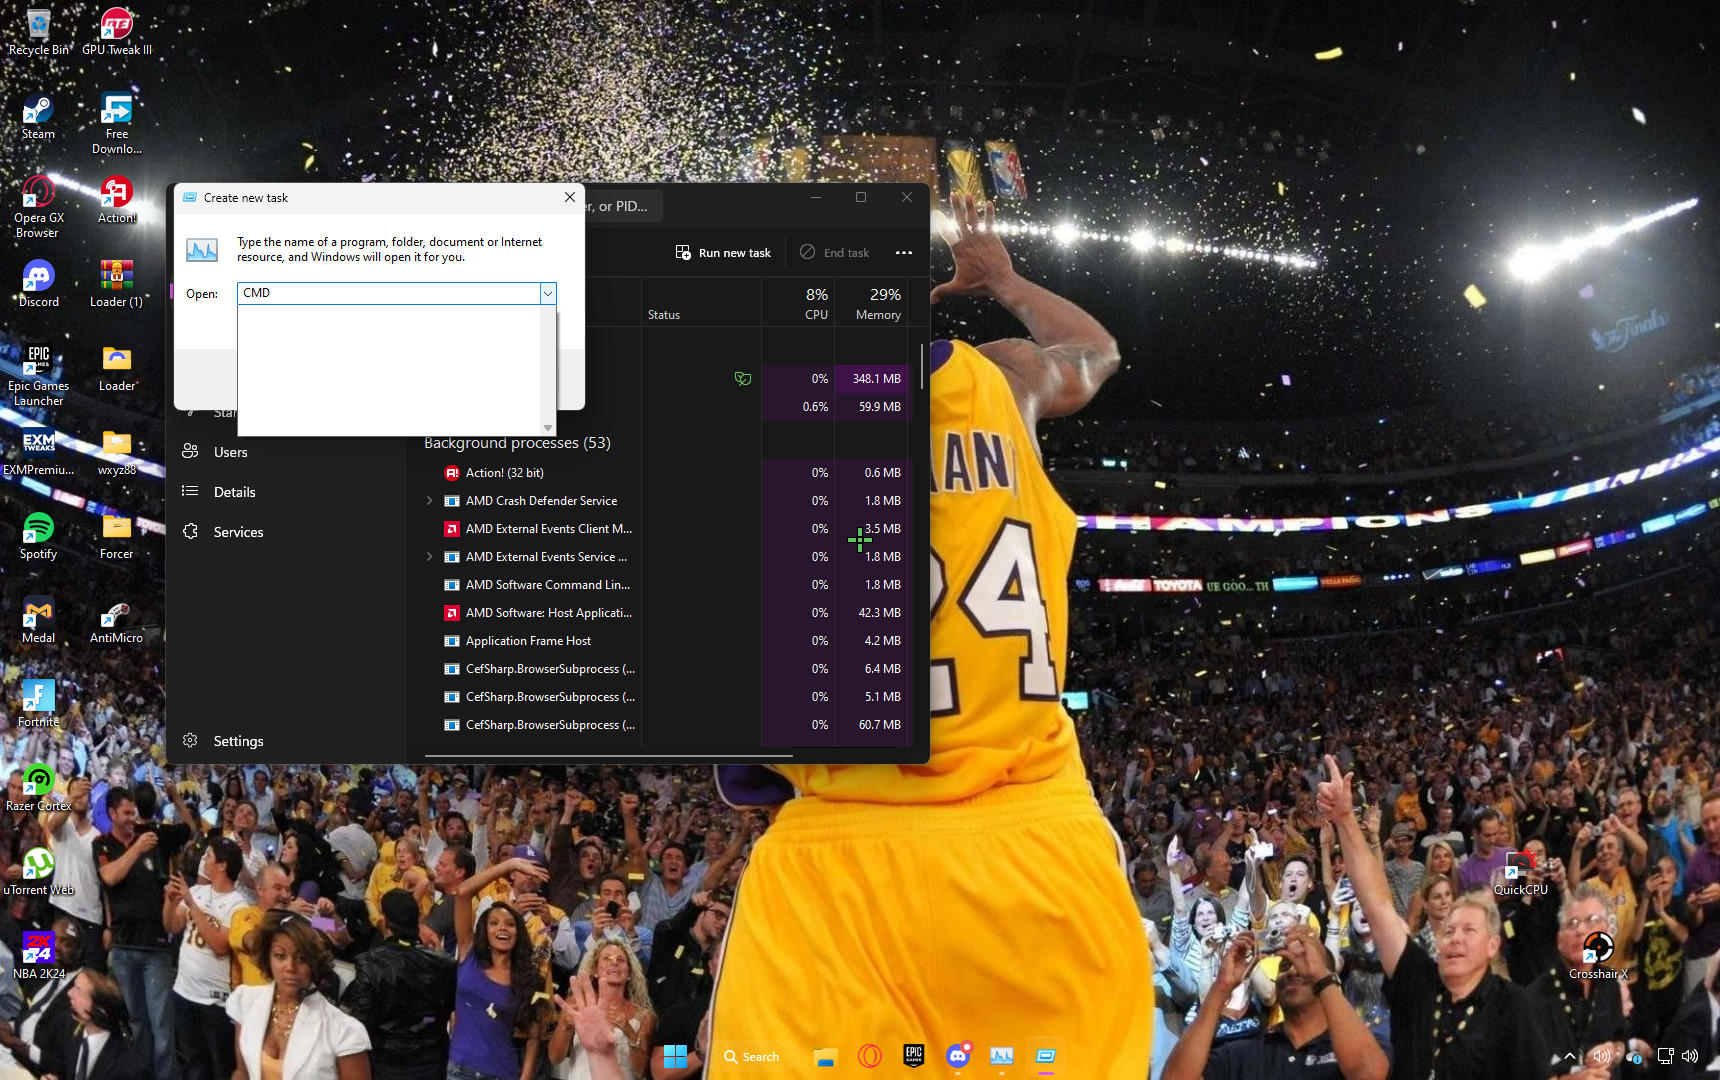Select the uTorrent Web desktop icon

coord(38,871)
